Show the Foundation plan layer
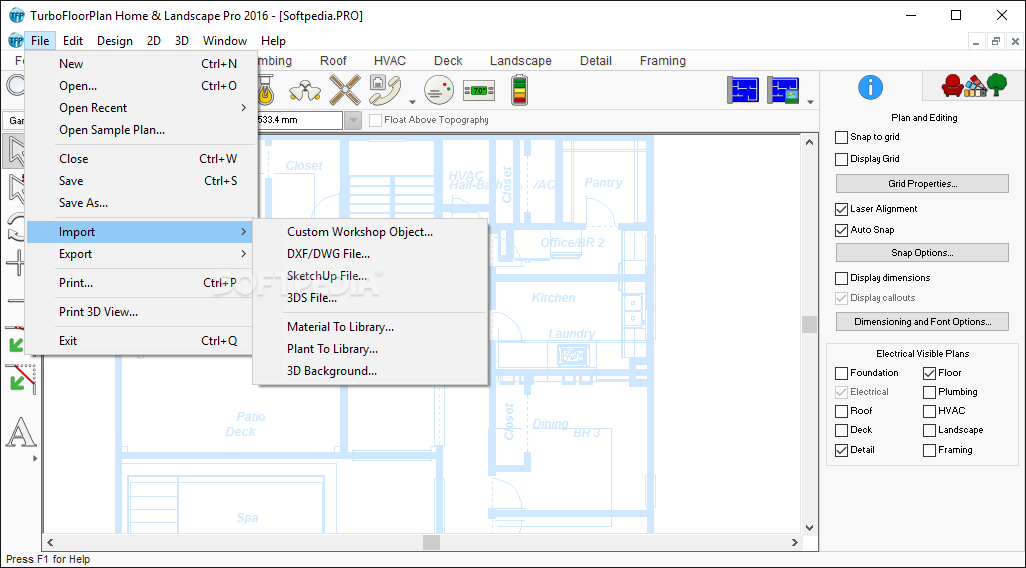The height and width of the screenshot is (568, 1026). tap(841, 374)
